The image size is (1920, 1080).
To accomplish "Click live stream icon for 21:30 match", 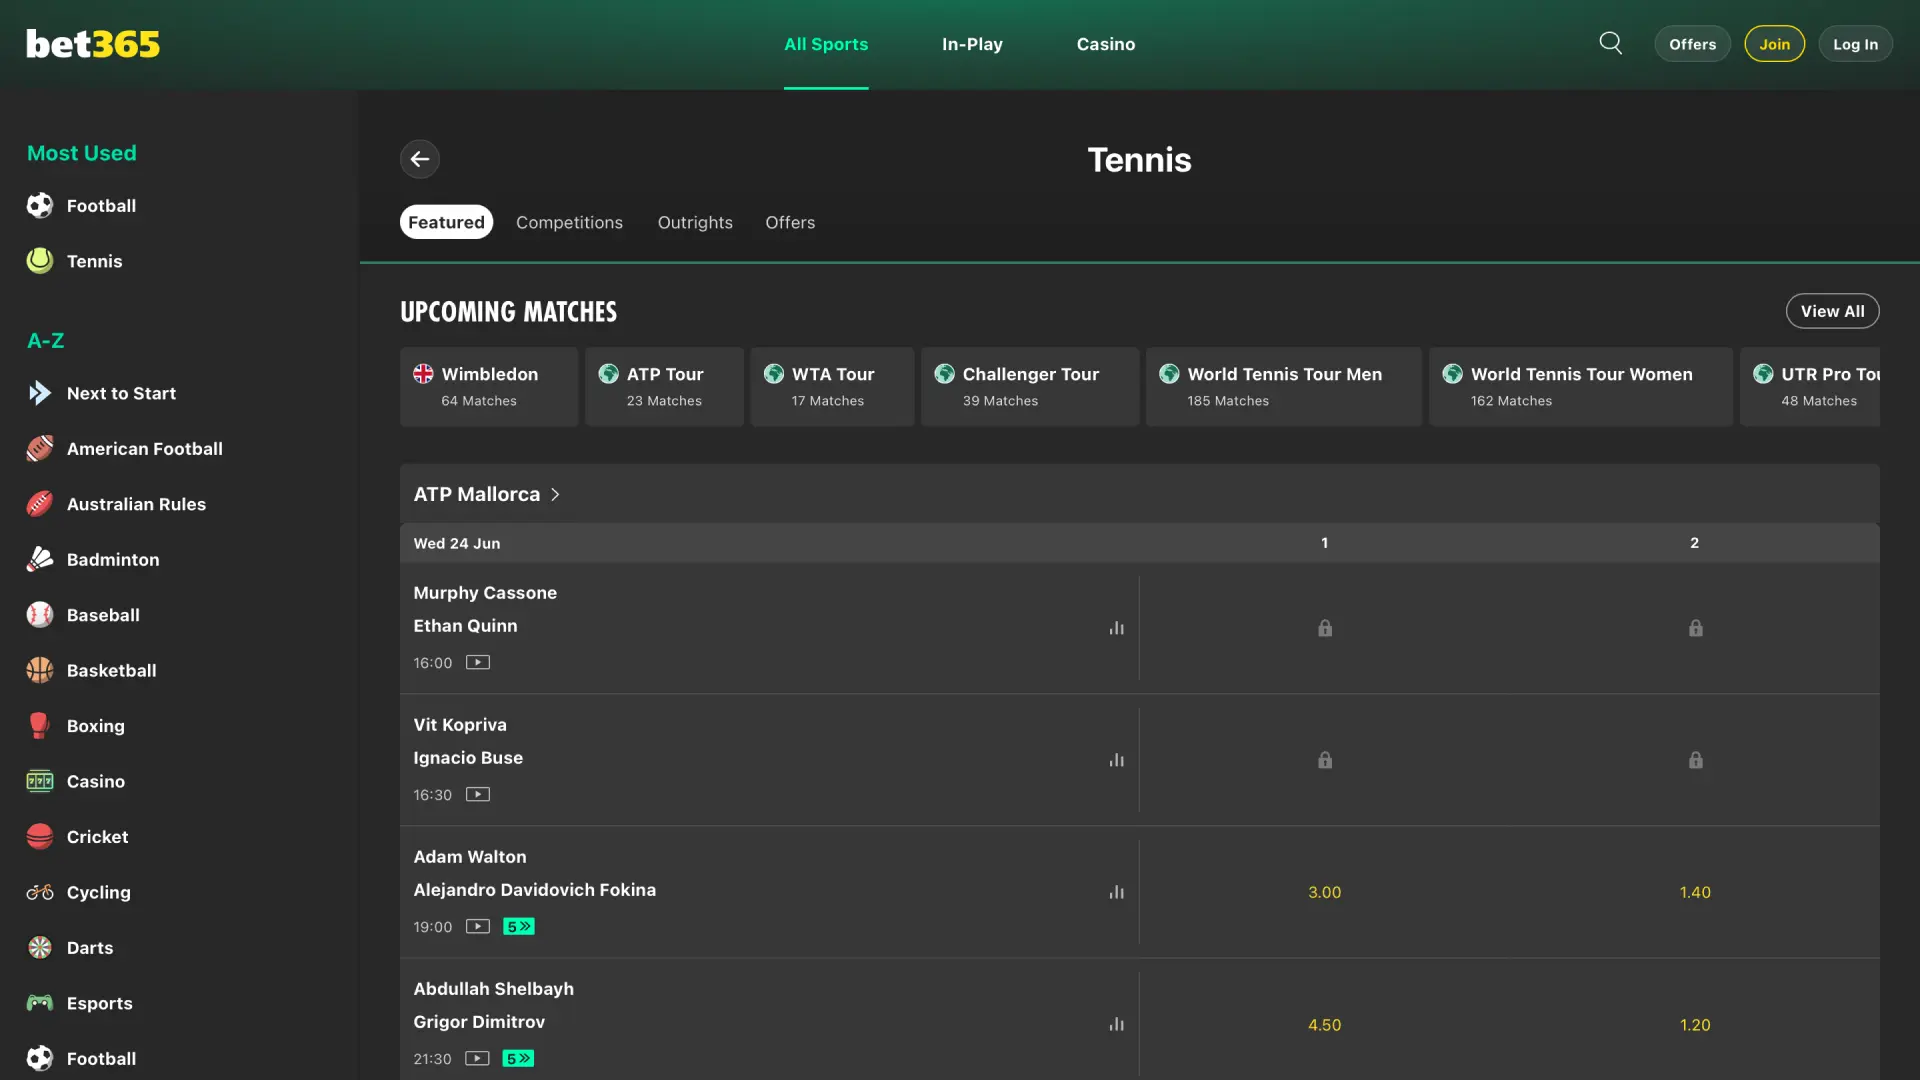I will tap(478, 1058).
